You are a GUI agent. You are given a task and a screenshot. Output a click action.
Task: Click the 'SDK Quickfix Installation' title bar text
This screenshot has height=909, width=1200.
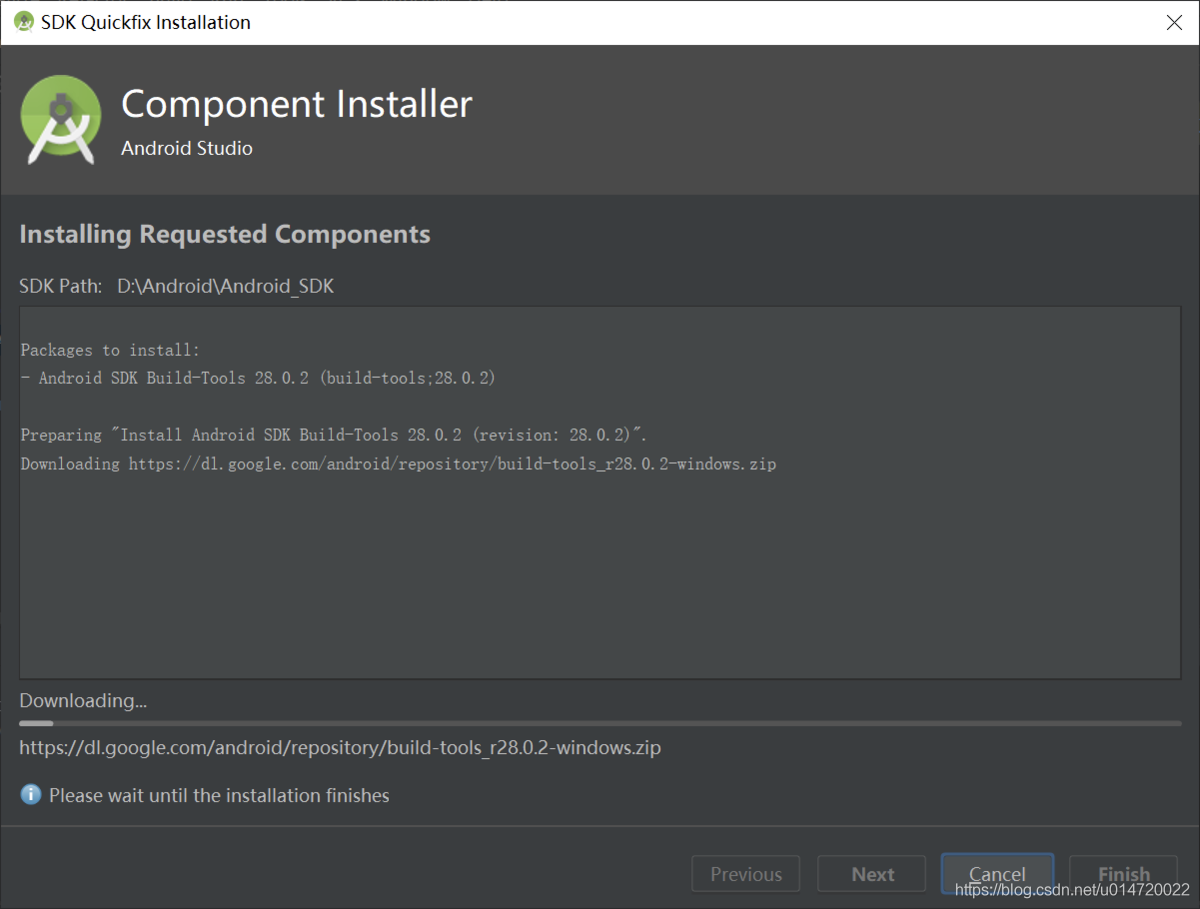146,22
